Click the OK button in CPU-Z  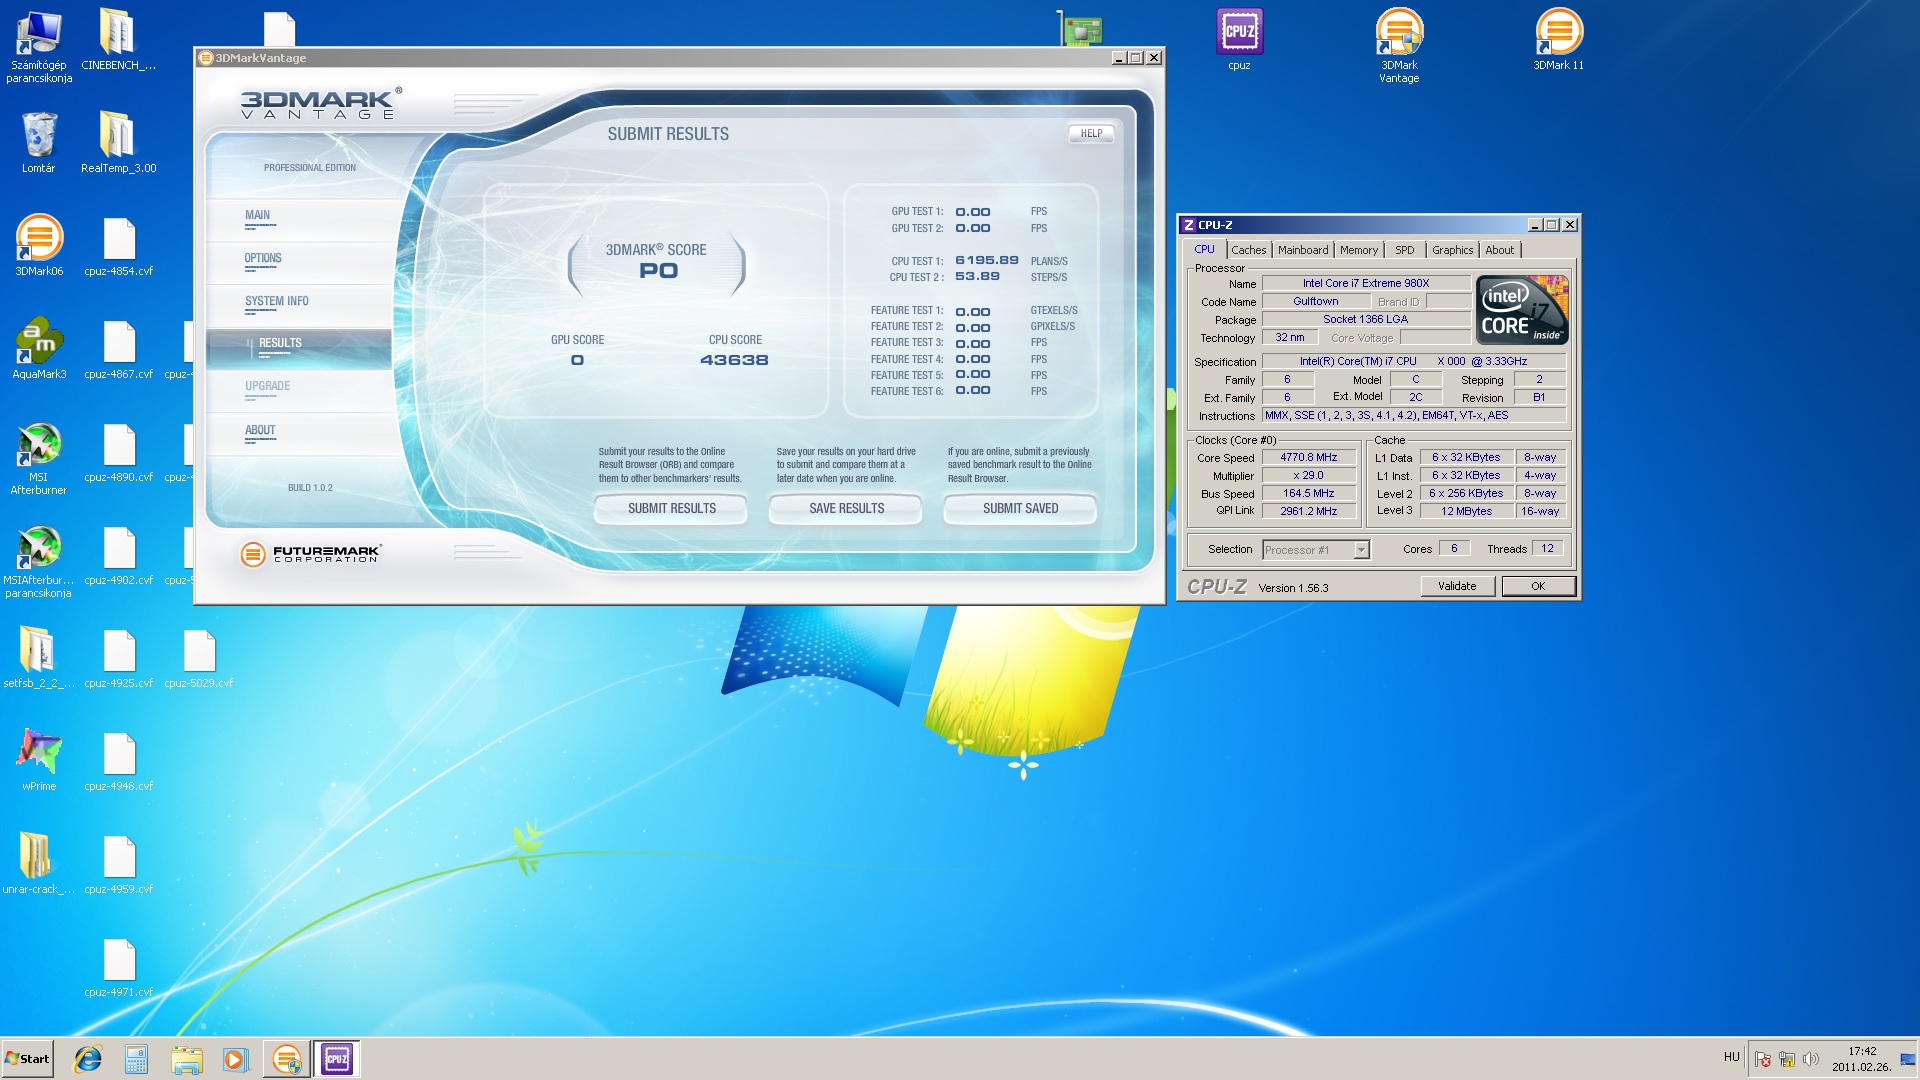point(1538,586)
